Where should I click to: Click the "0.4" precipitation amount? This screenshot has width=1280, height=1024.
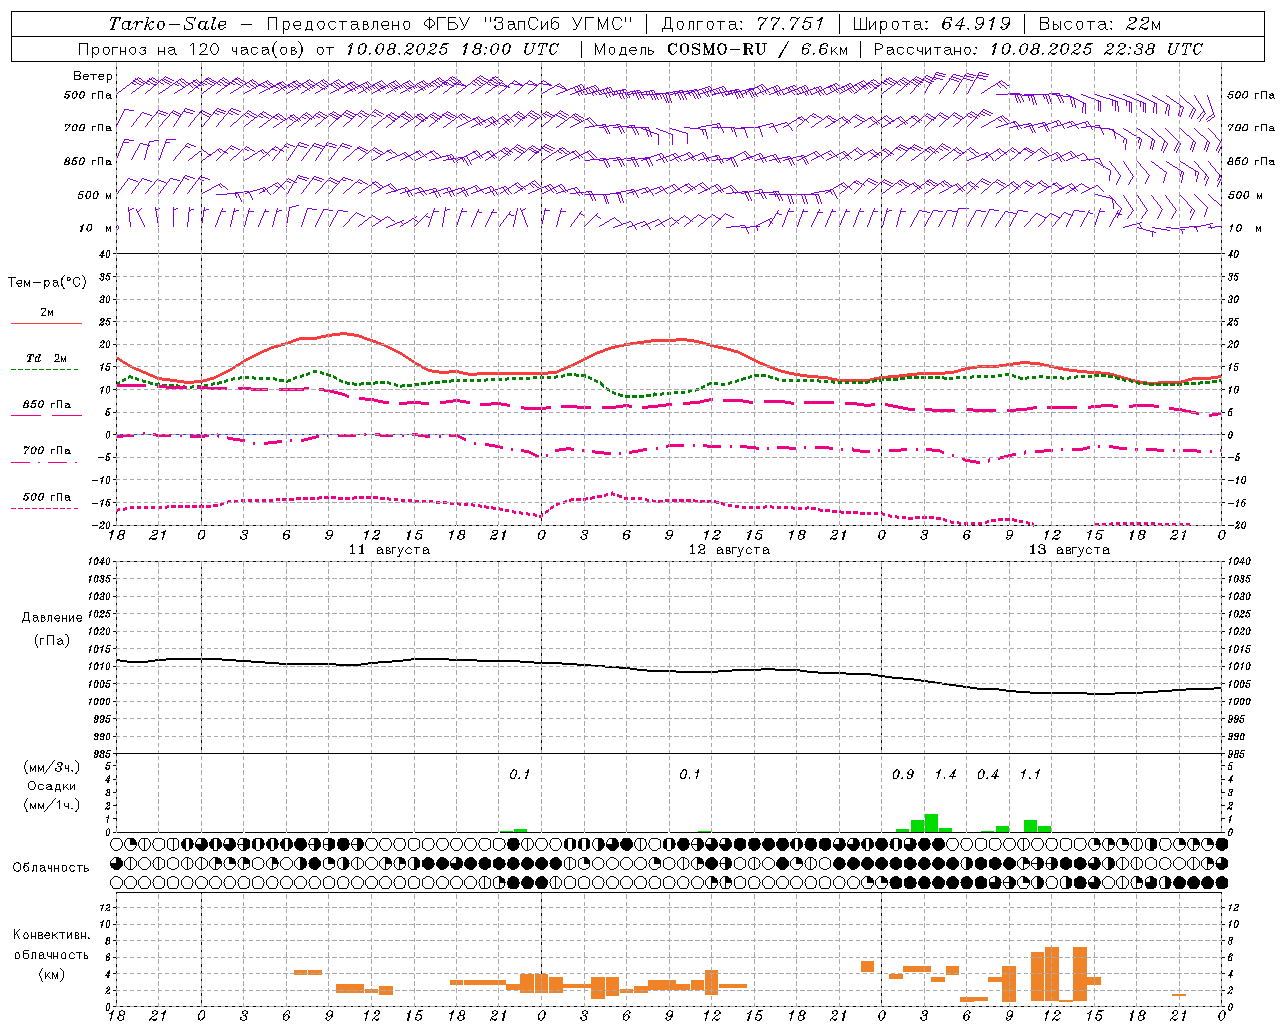click(988, 775)
